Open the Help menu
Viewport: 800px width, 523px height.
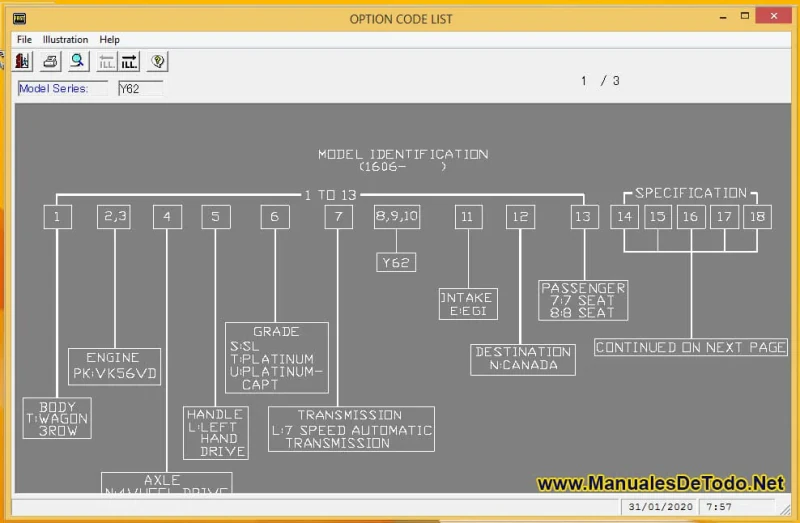(110, 40)
